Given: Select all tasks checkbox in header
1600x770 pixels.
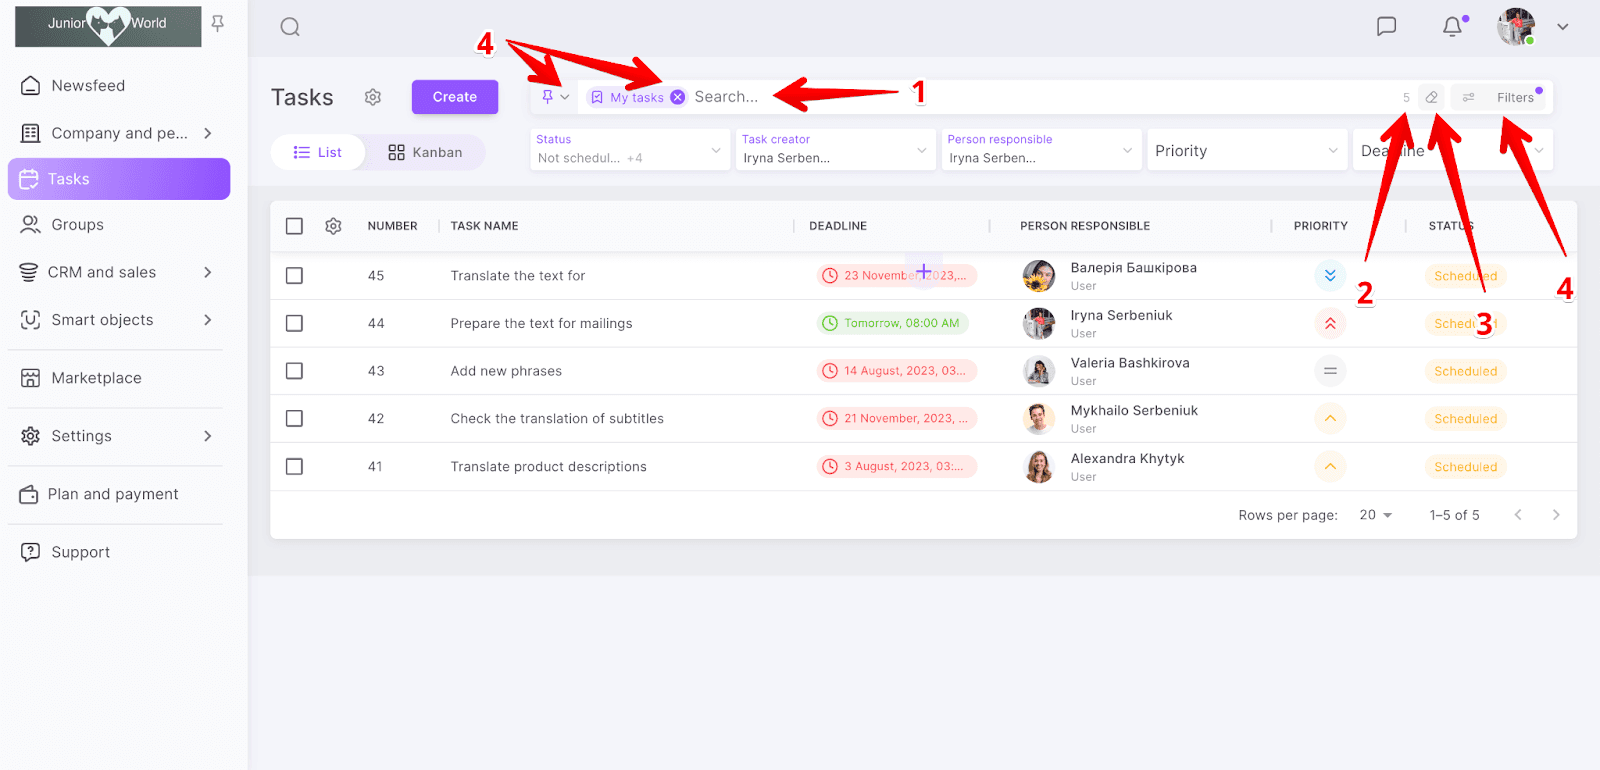Looking at the screenshot, I should 294,226.
